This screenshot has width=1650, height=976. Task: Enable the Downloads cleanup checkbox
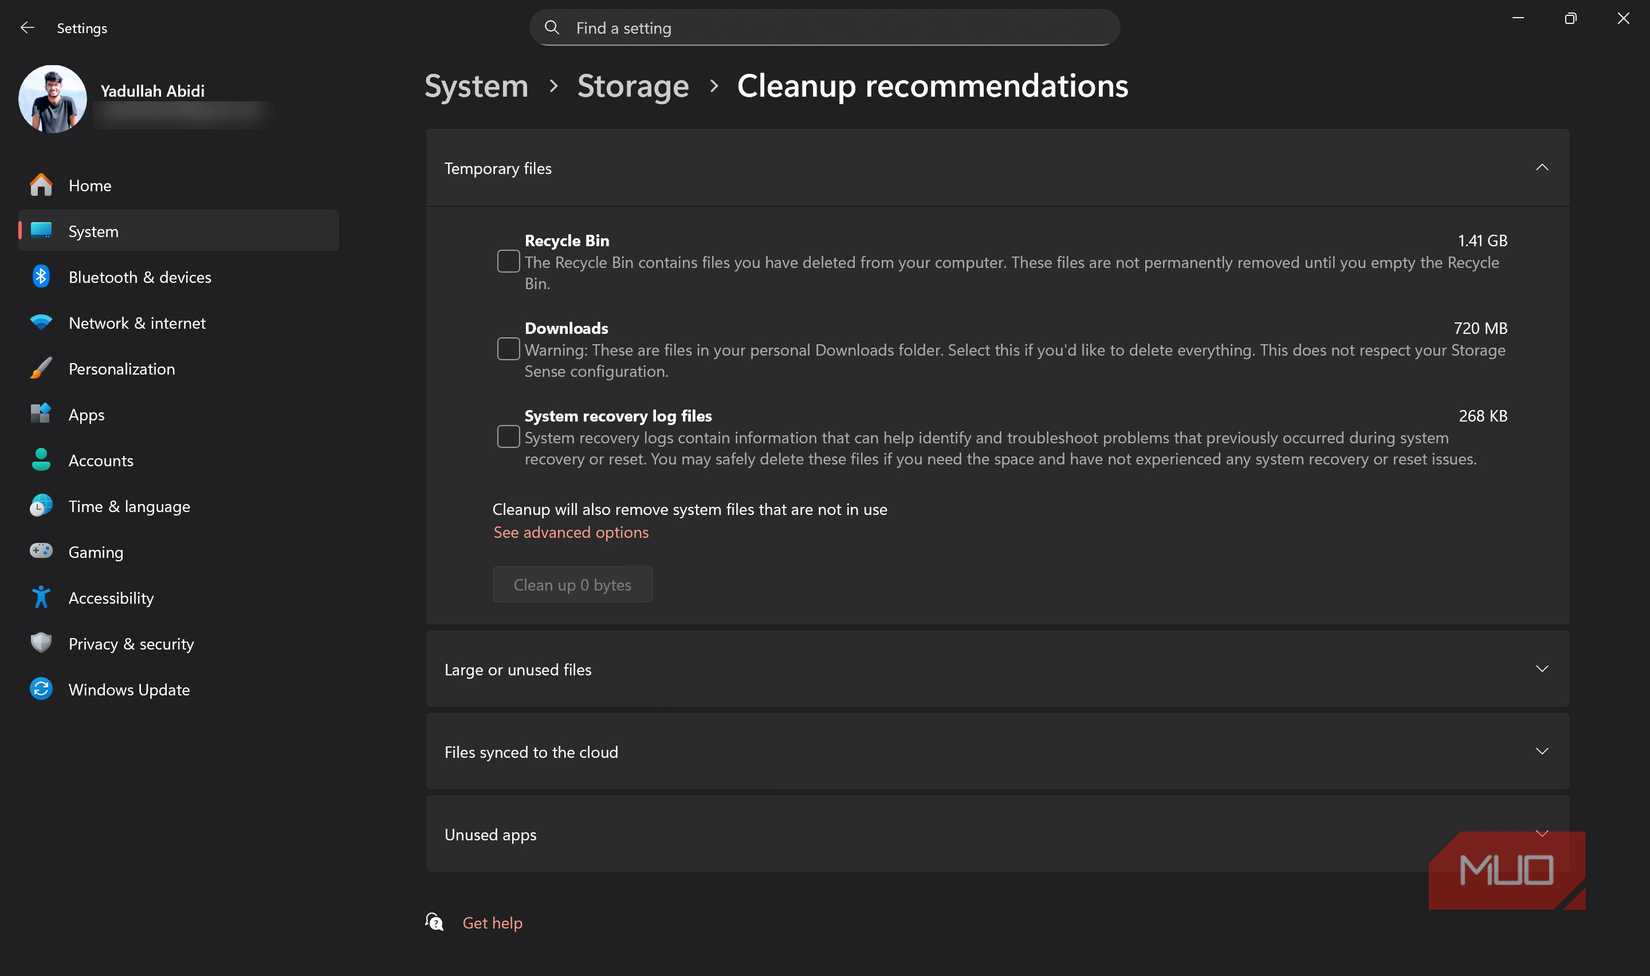pos(508,348)
